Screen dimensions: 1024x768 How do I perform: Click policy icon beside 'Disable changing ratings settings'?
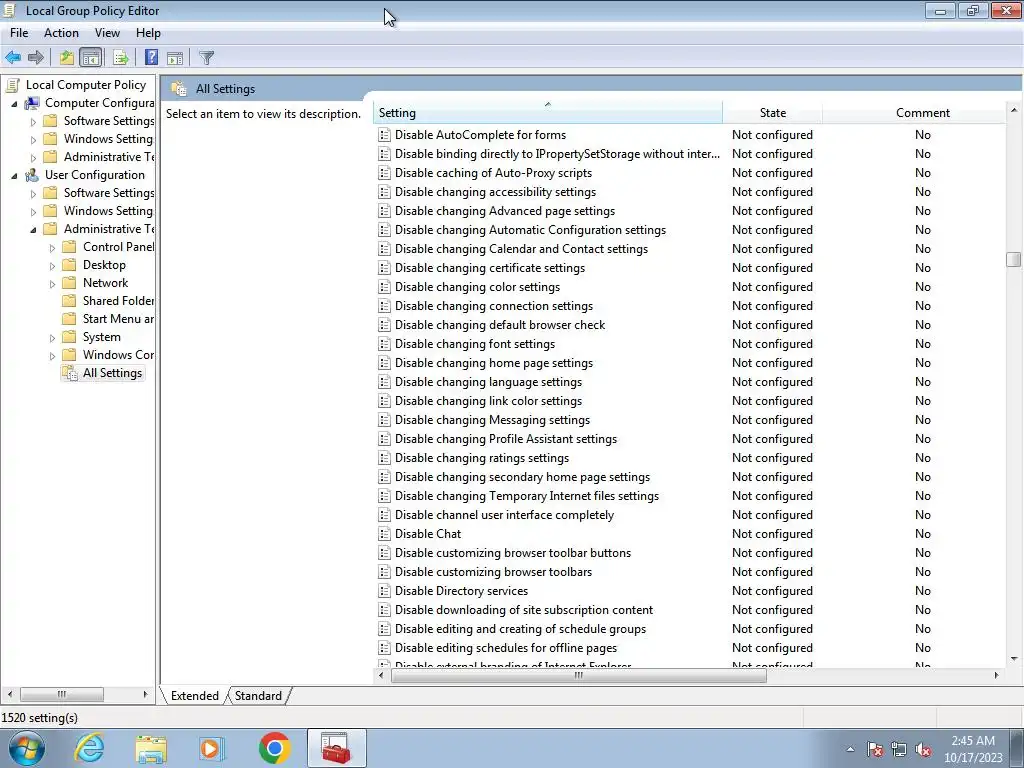[385, 458]
